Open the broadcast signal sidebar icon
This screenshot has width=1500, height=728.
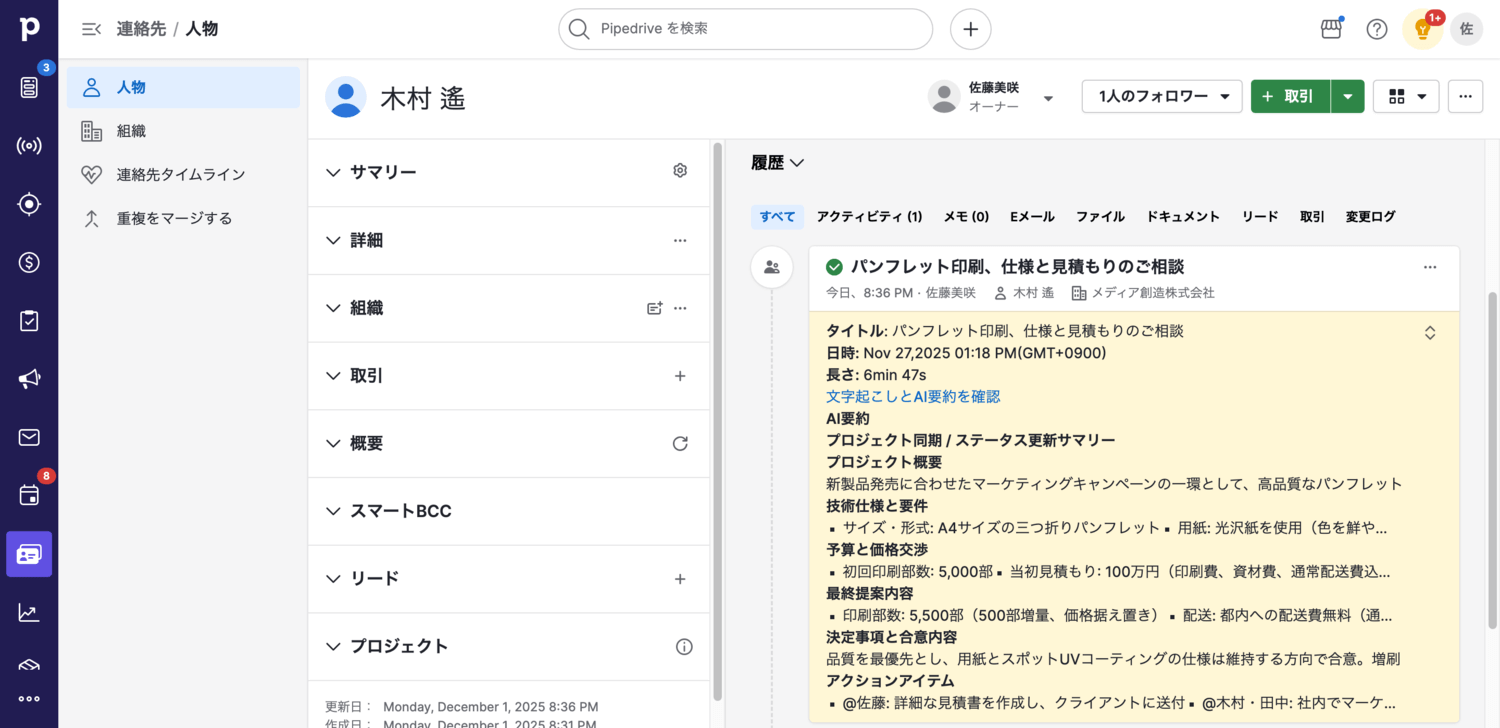pyautogui.click(x=29, y=146)
